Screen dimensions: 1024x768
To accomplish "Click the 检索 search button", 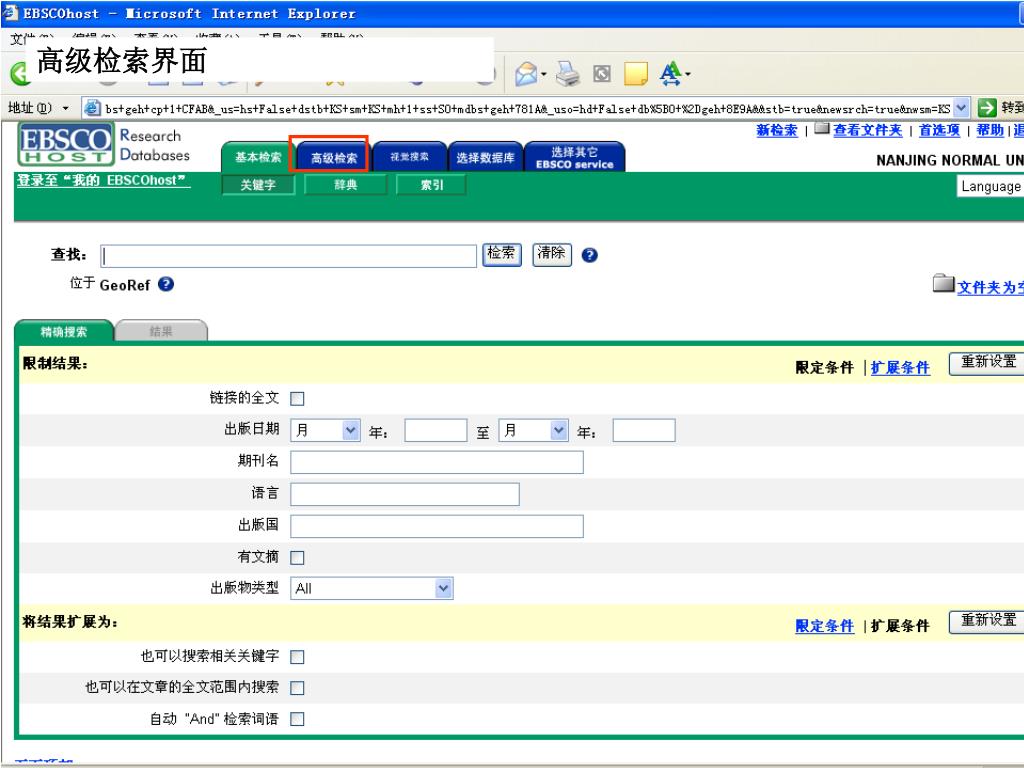I will pyautogui.click(x=502, y=254).
